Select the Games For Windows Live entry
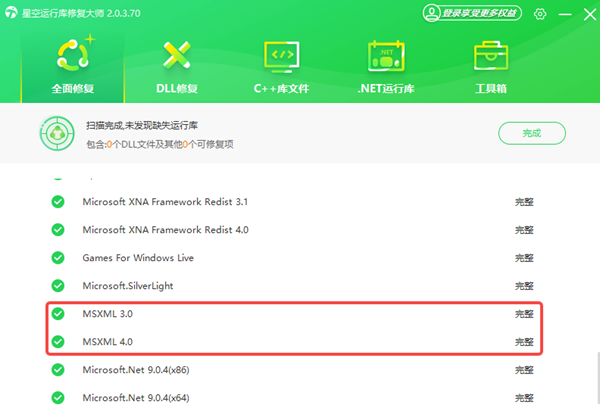600x411 pixels. [x=138, y=258]
